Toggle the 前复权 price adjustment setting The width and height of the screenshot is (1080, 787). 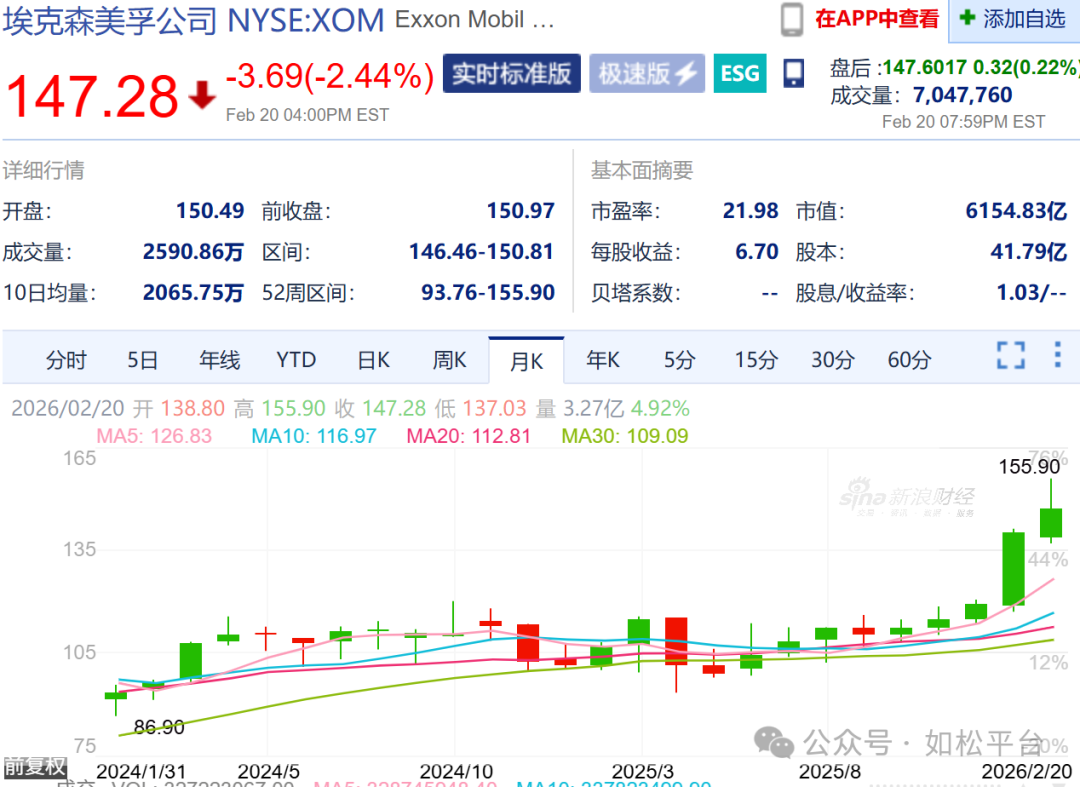coord(34,767)
